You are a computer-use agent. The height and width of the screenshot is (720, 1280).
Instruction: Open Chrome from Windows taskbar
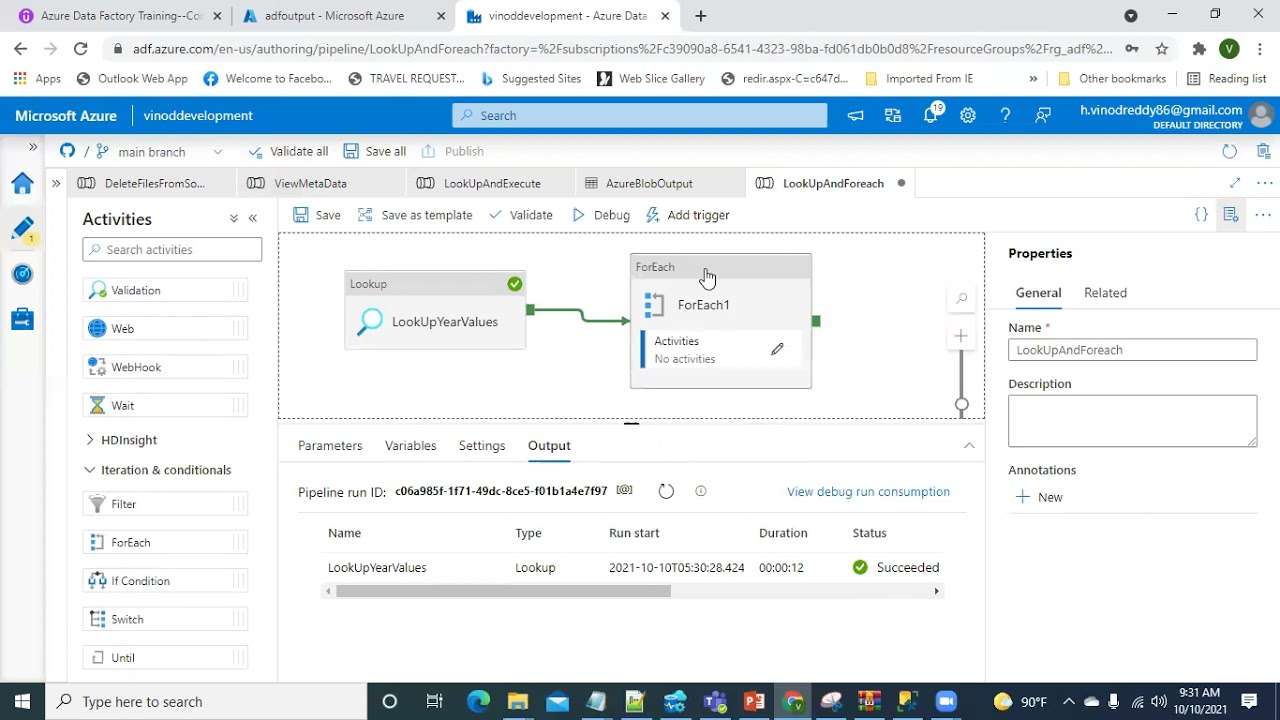[x=794, y=701]
